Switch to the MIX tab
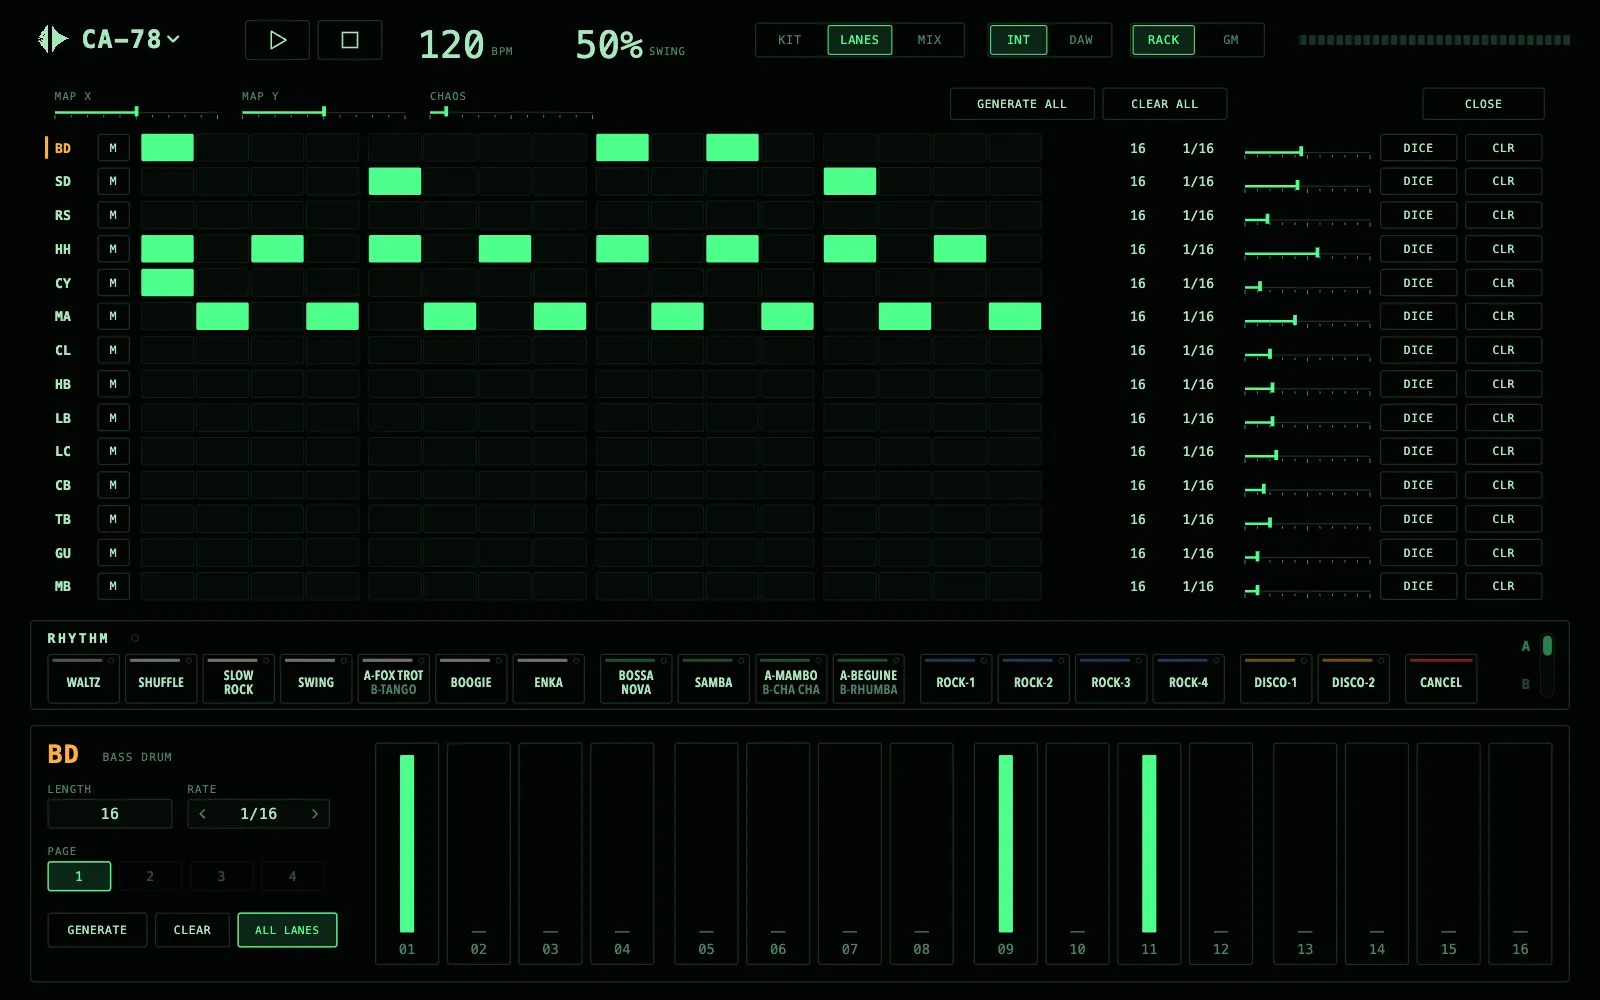 coord(929,40)
